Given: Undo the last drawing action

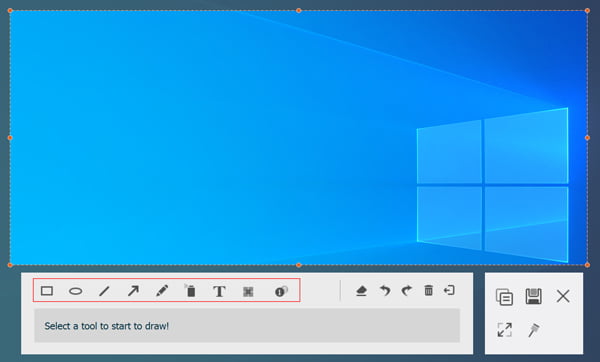Looking at the screenshot, I should (385, 291).
